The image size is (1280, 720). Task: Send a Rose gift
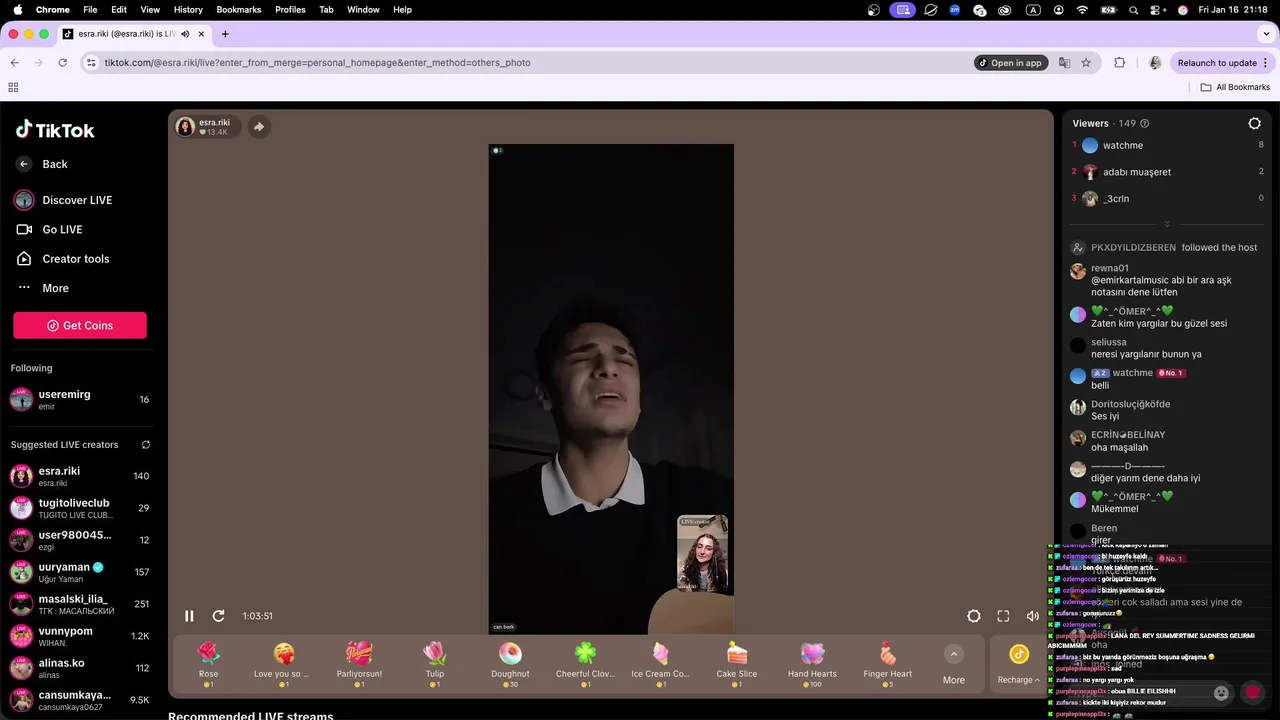[208, 665]
